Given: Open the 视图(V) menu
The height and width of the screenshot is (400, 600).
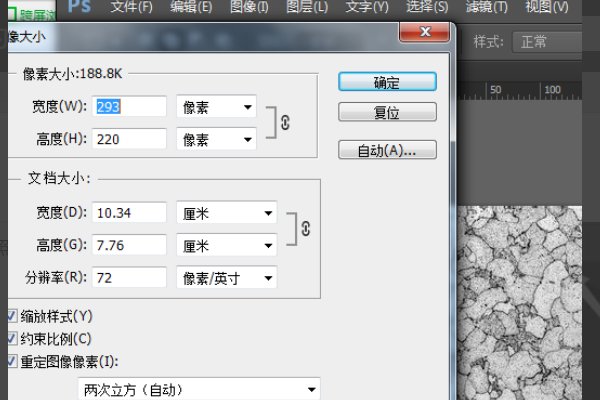Looking at the screenshot, I should (x=546, y=7).
